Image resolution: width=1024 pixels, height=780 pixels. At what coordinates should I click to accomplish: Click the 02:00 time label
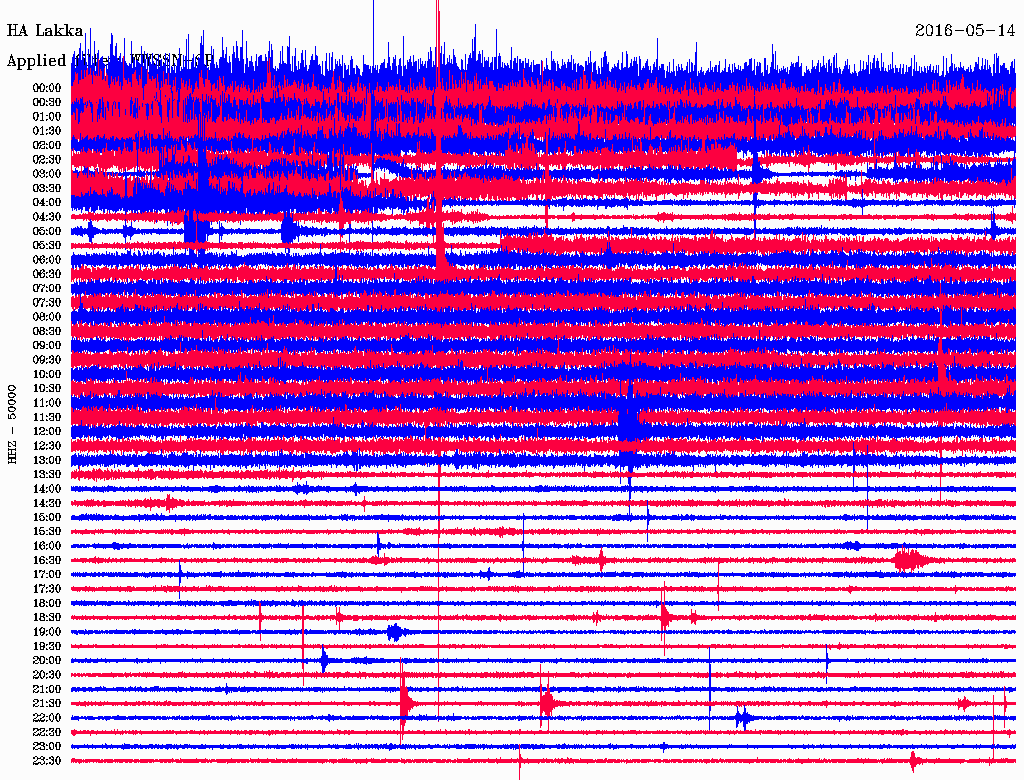pos(47,146)
